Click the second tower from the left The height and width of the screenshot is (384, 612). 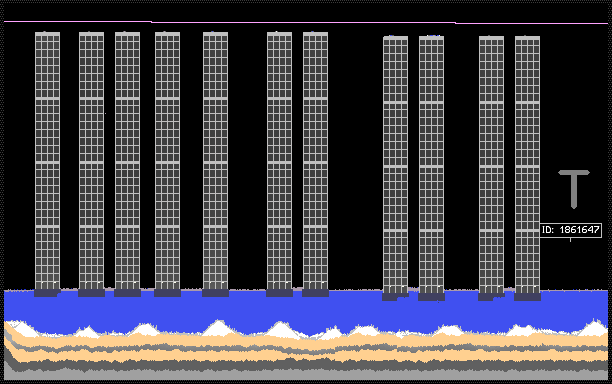[x=91, y=161]
